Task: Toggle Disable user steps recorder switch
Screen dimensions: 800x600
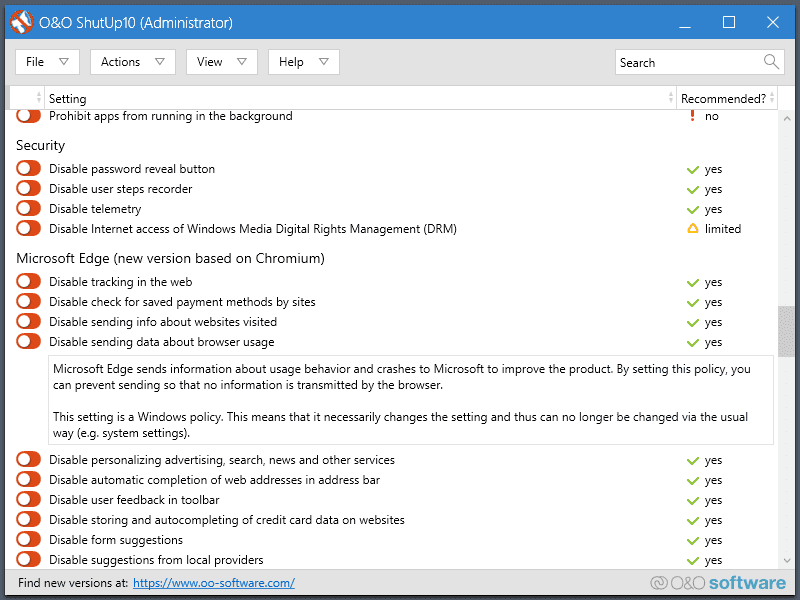Action: (28, 188)
